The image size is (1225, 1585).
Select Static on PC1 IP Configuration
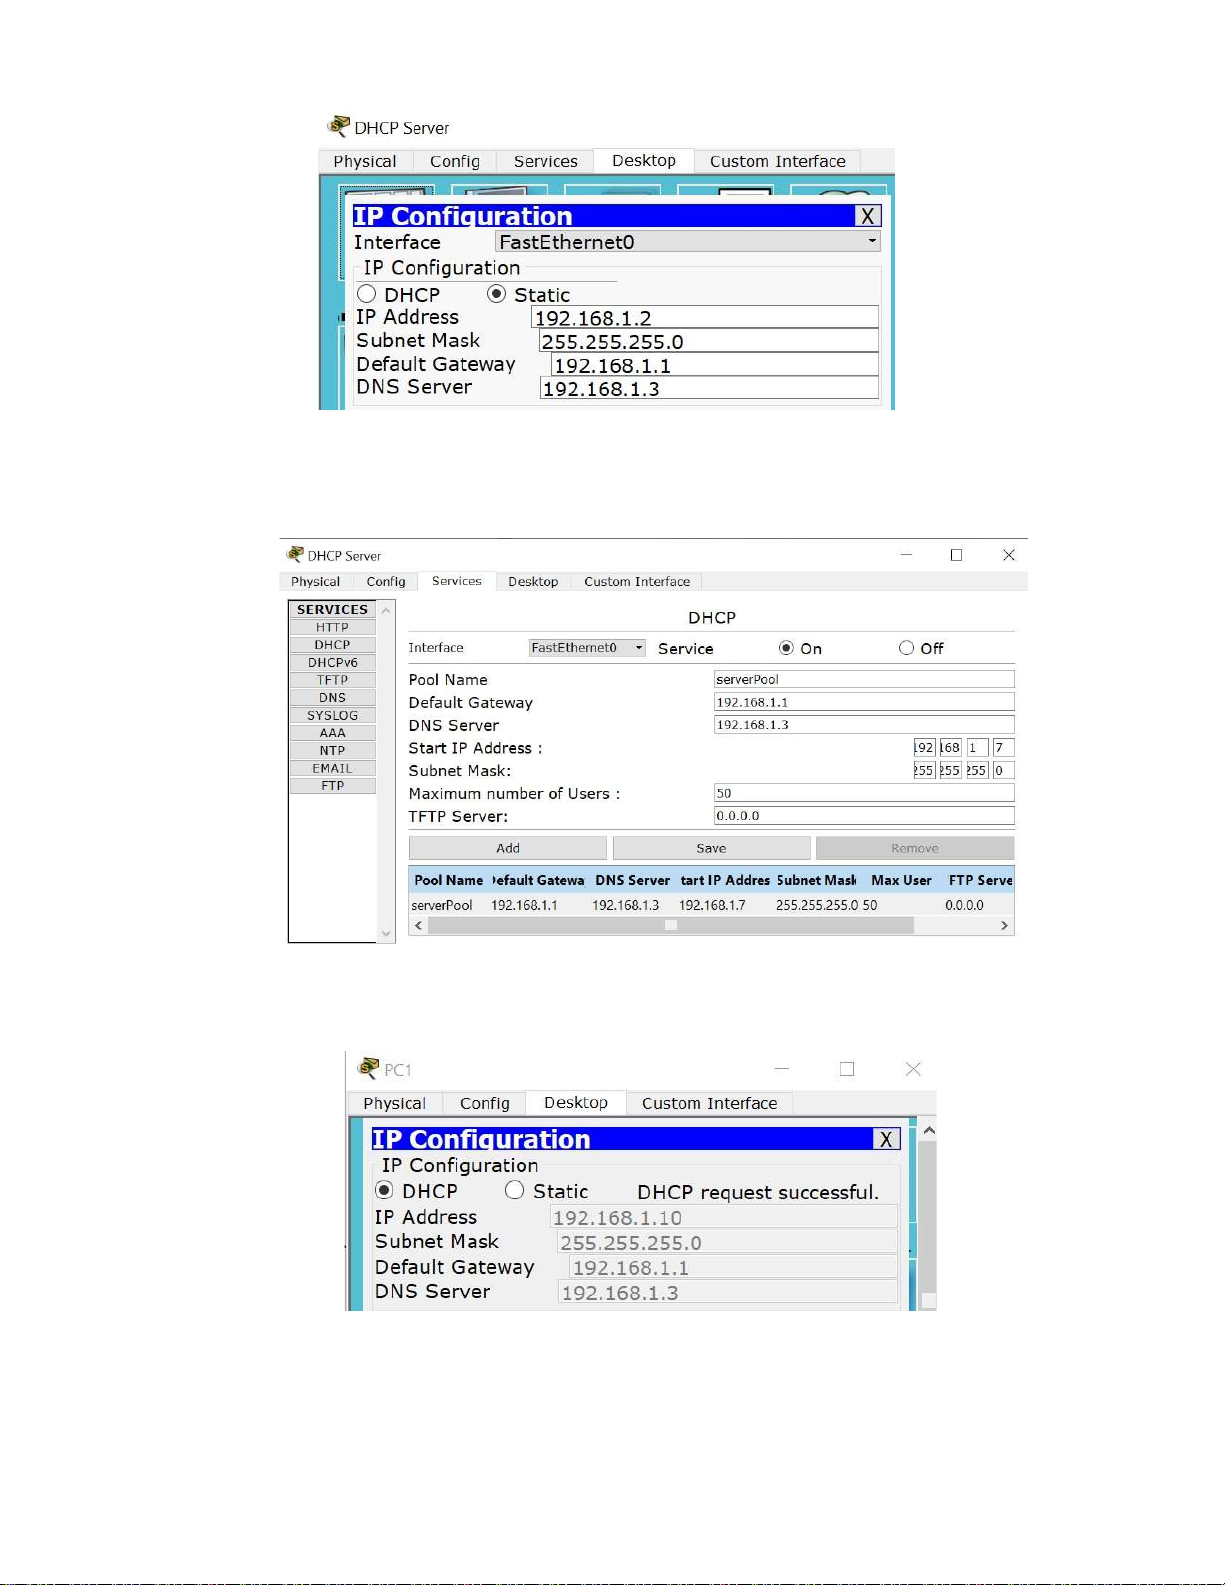coord(515,1191)
